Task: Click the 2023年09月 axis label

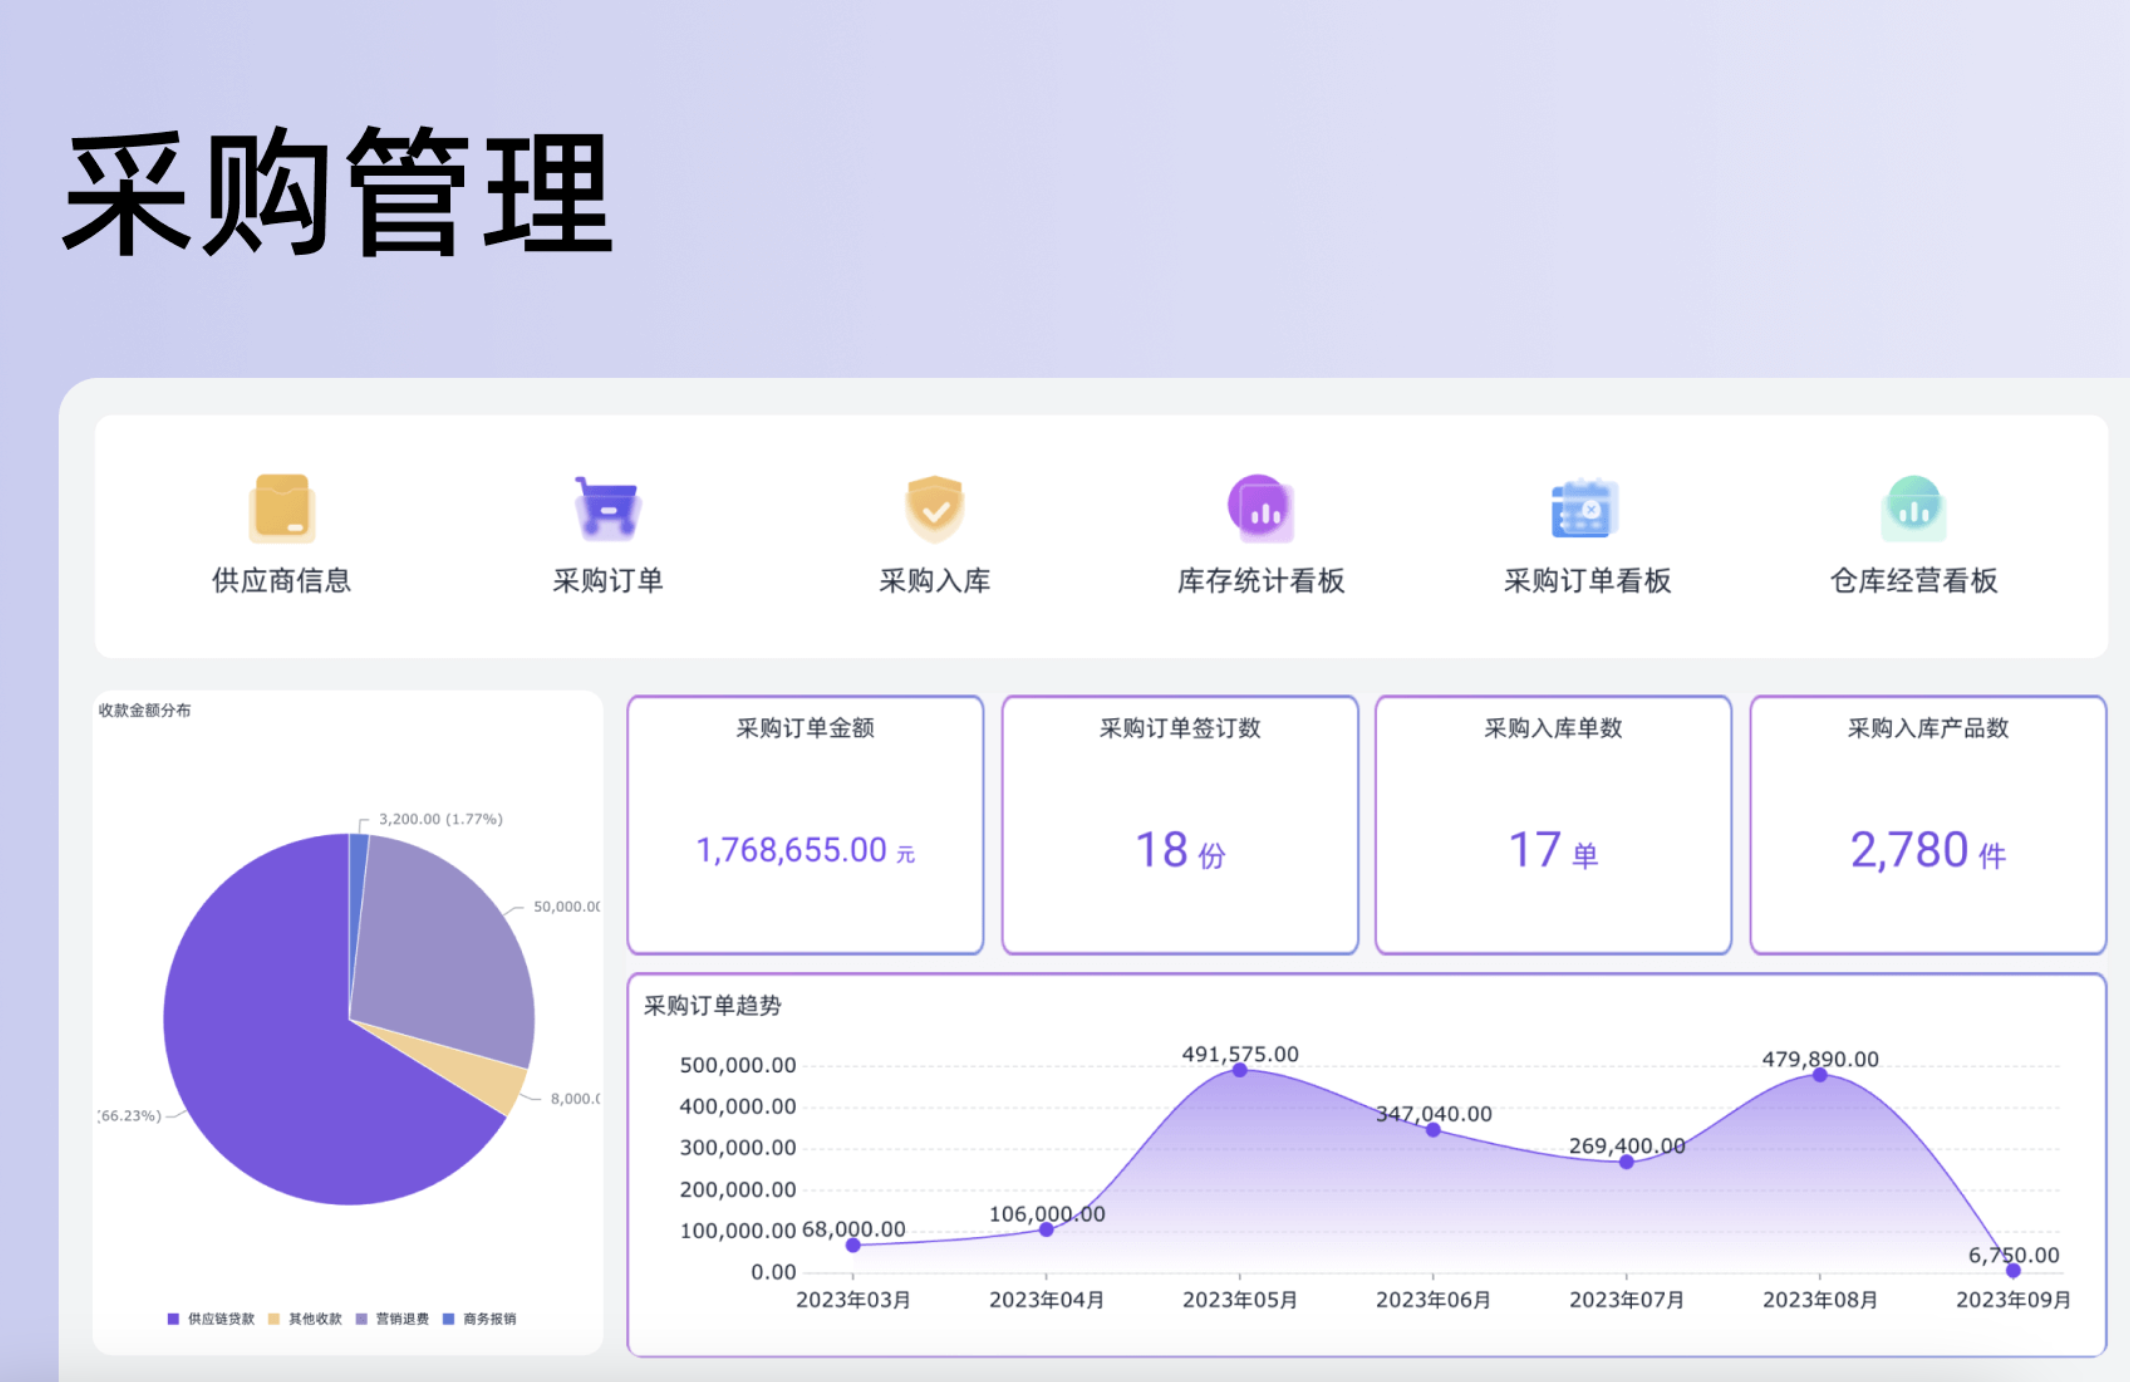Action: (2014, 1300)
